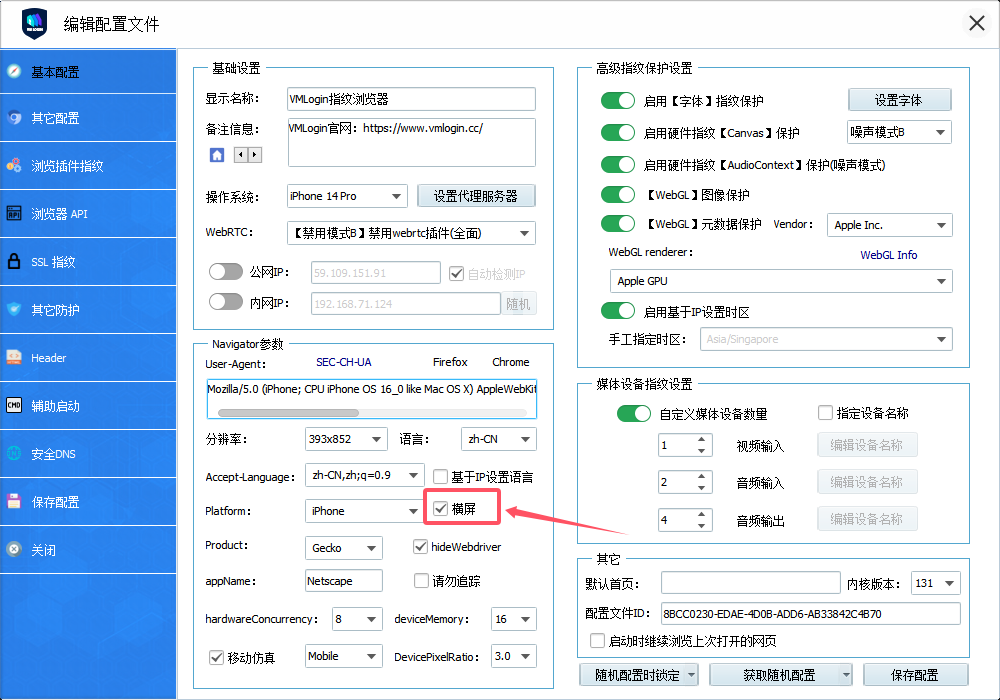This screenshot has height=700, width=1000.
Task: Disable the Canvas hardware fingerprint protection switch
Action: point(618,133)
